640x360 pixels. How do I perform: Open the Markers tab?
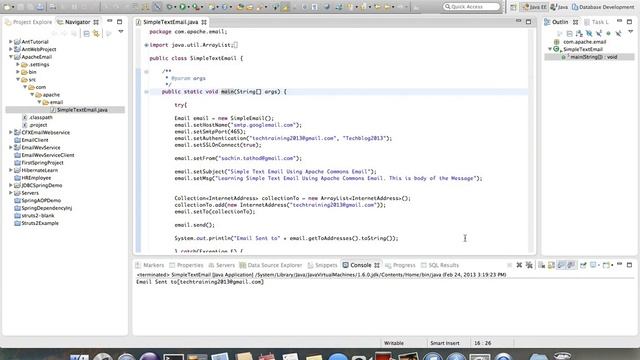tap(149, 265)
